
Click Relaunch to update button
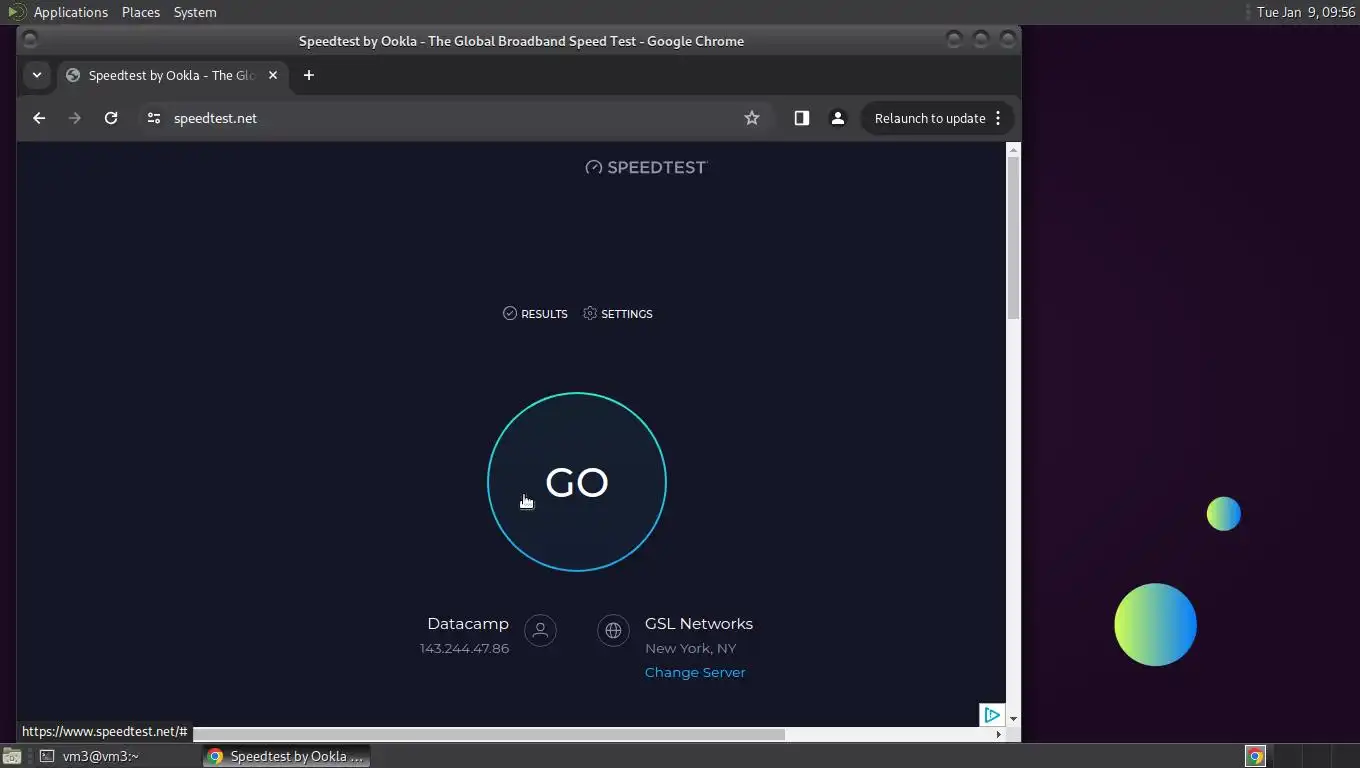point(930,118)
